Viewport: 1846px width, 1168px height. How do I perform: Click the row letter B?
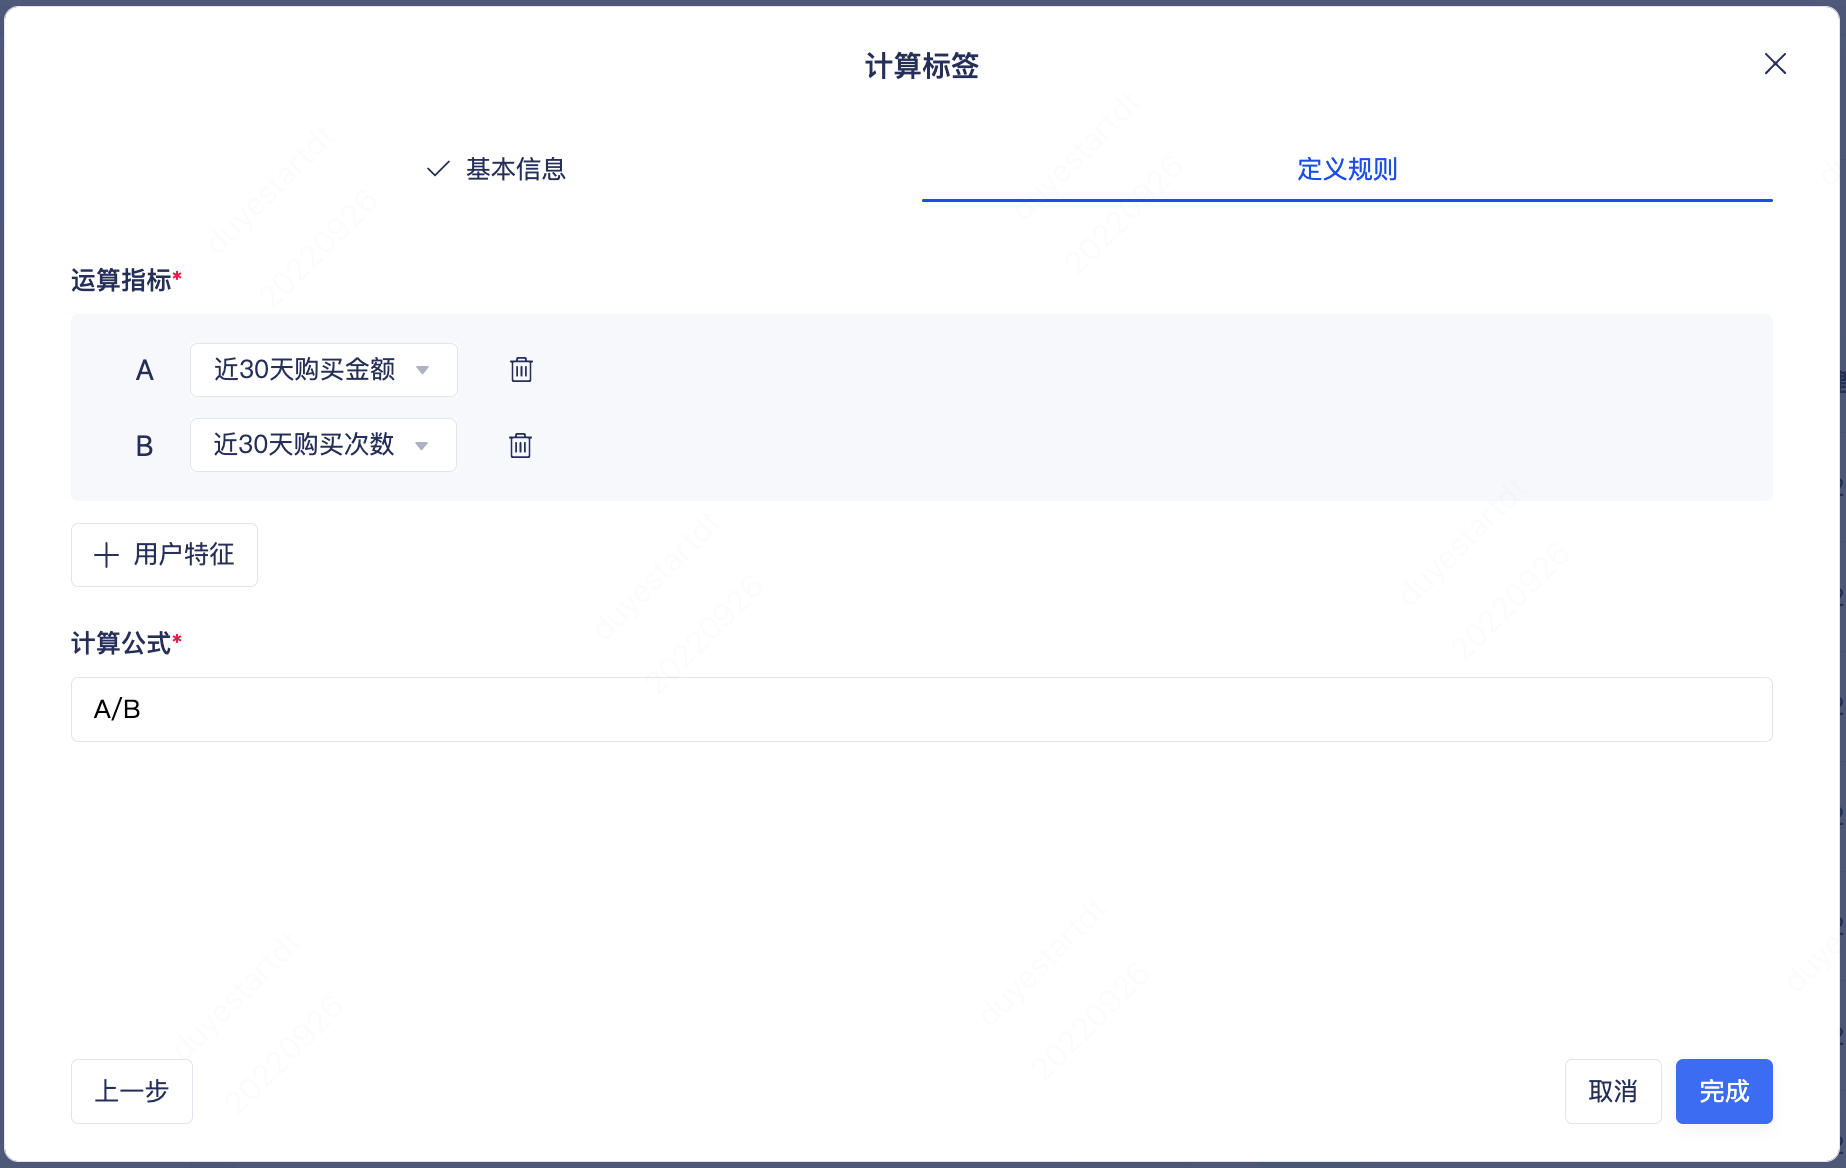point(144,446)
